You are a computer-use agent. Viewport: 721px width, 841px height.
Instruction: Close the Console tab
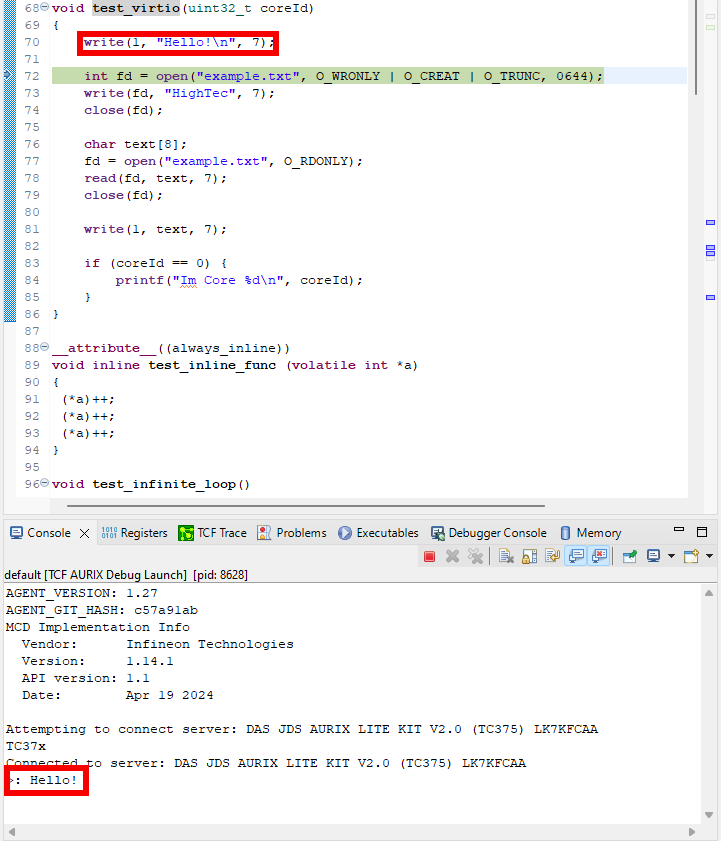pyautogui.click(x=84, y=533)
